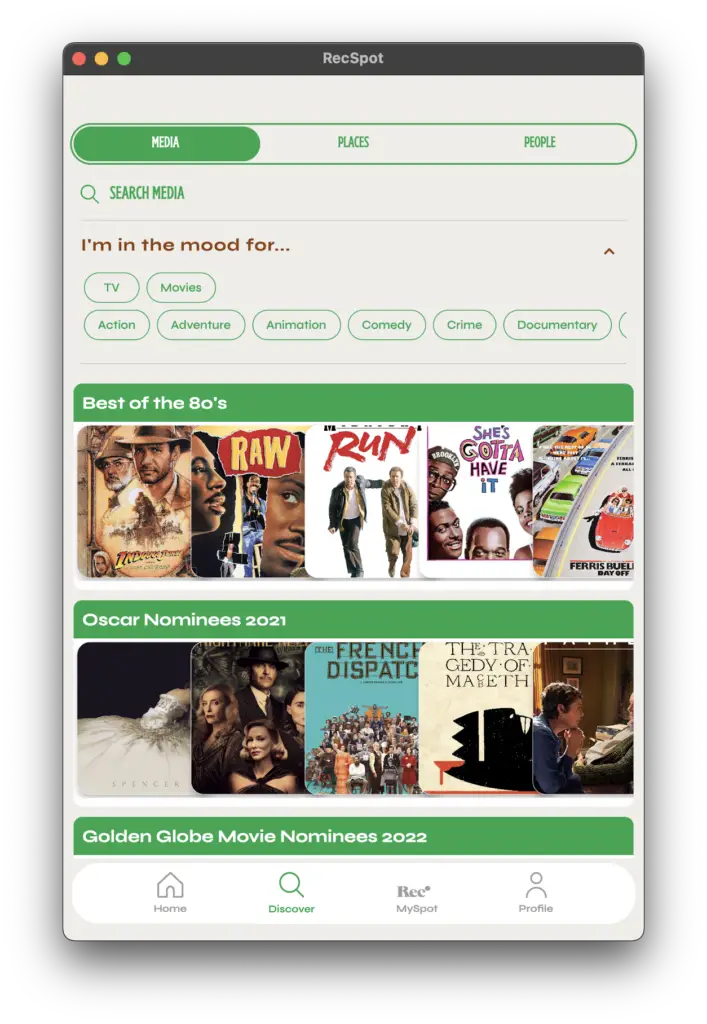
Task: Open the Best of the 80's list
Action: pos(353,403)
